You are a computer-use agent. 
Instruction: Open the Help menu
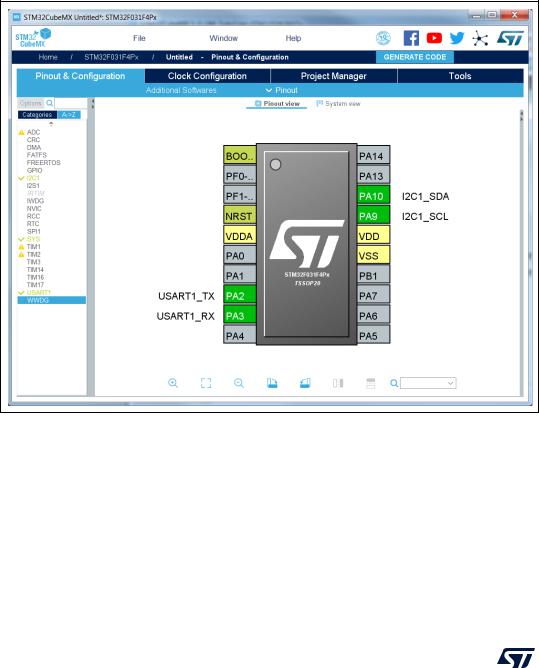click(293, 38)
